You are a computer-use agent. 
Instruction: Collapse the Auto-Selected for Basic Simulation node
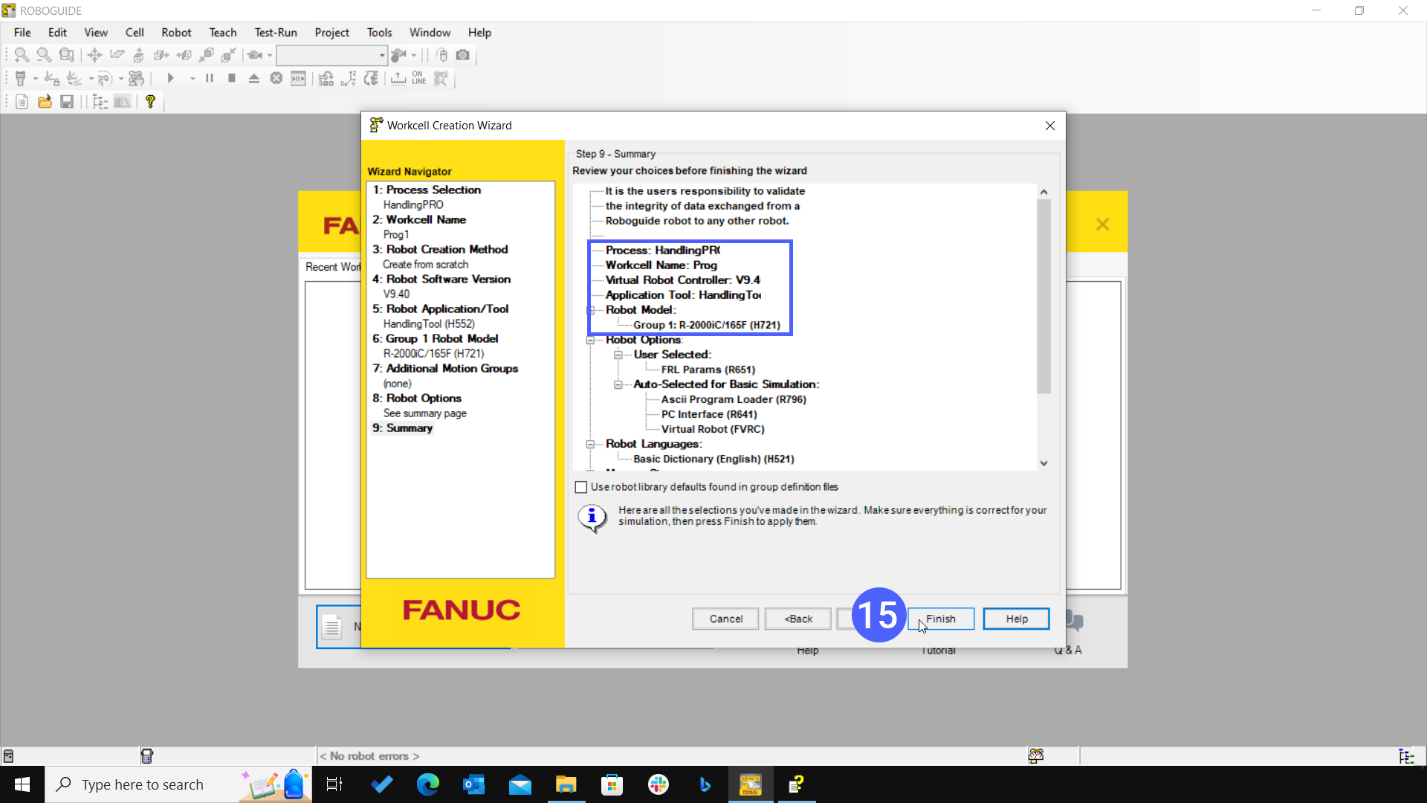point(617,385)
